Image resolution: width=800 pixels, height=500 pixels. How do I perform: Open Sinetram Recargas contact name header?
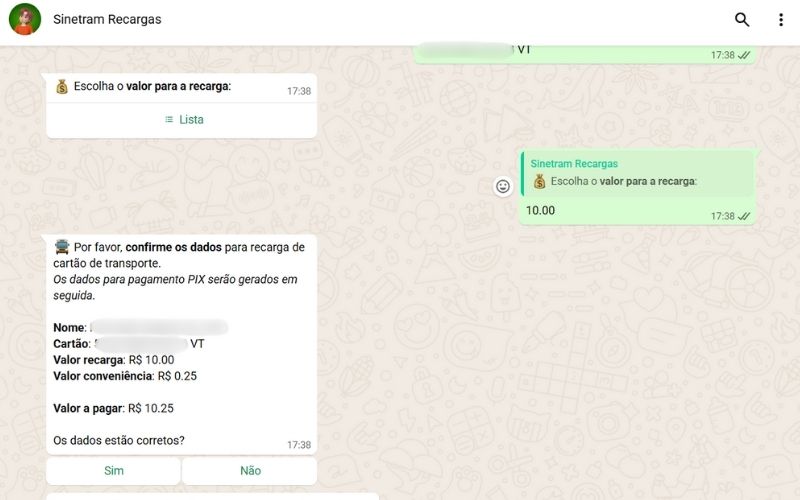[x=107, y=19]
